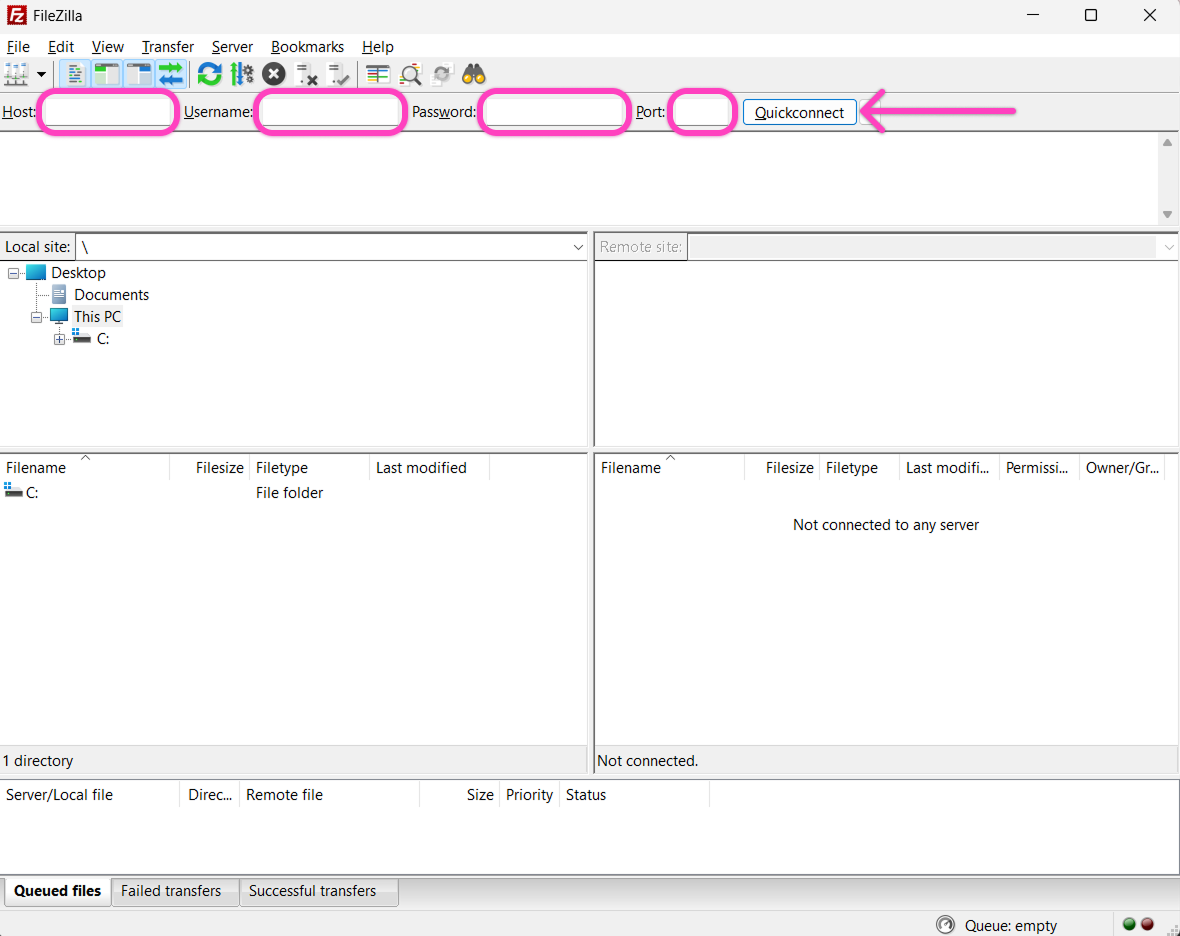1180x936 pixels.
Task: Click the disconnect from server icon
Action: (306, 74)
